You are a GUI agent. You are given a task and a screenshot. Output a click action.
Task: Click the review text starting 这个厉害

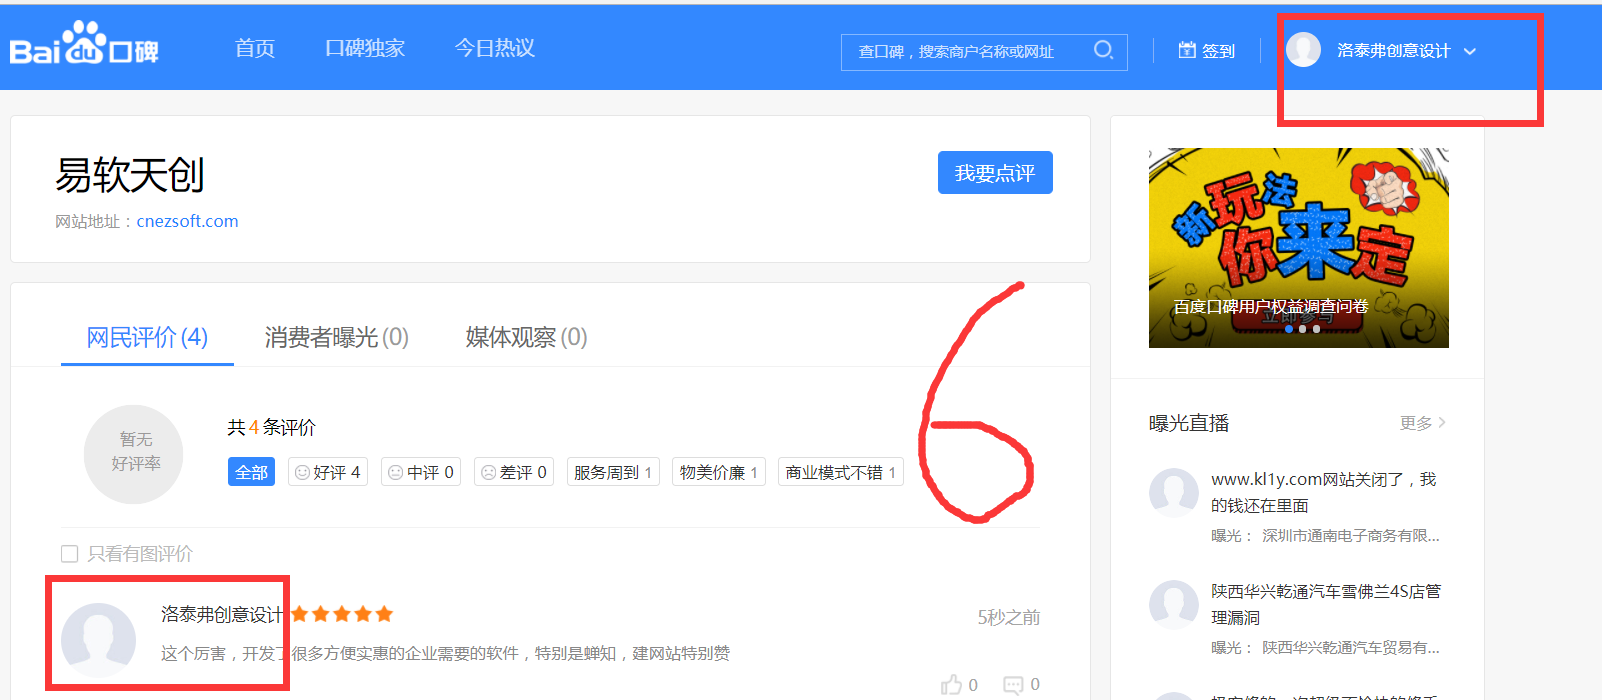445,653
